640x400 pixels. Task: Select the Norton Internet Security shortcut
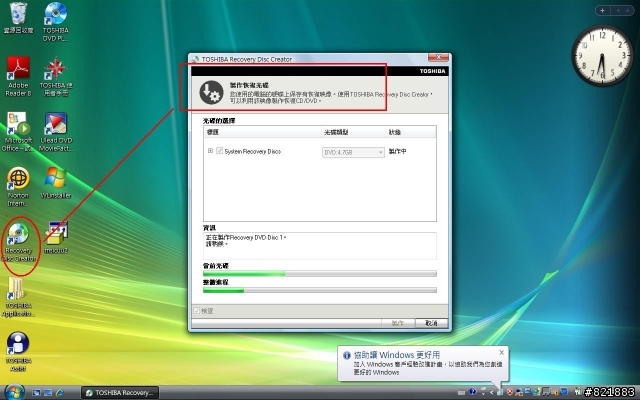18,187
